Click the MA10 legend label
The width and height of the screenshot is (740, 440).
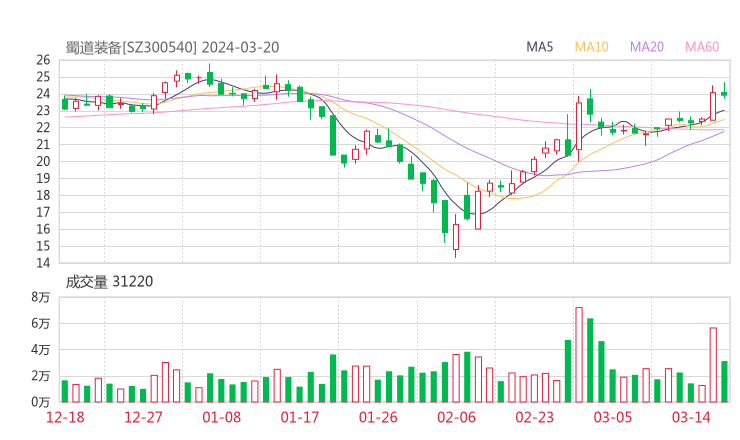[591, 47]
